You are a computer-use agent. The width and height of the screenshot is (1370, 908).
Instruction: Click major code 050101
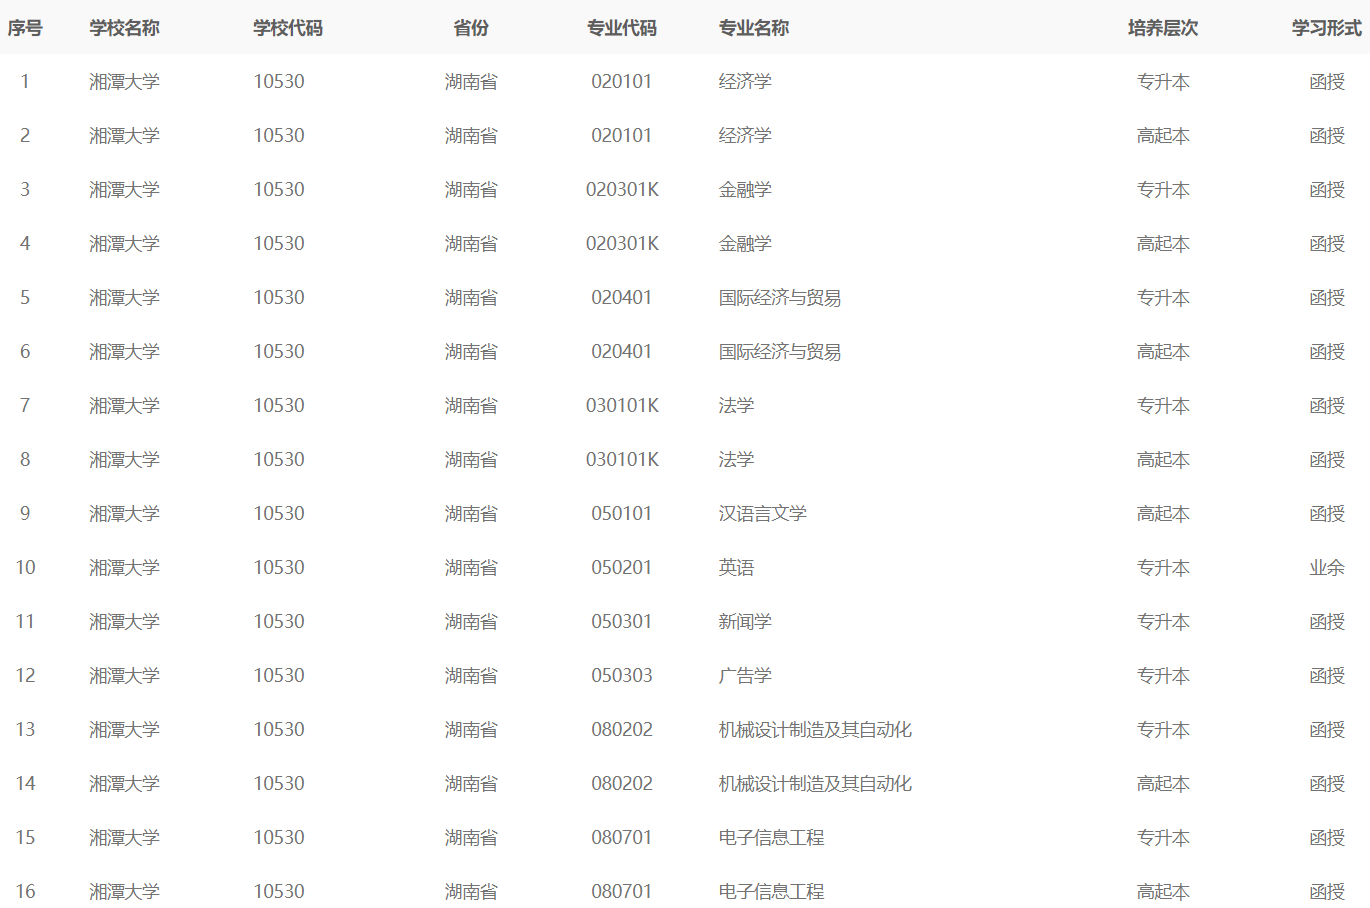(x=622, y=514)
